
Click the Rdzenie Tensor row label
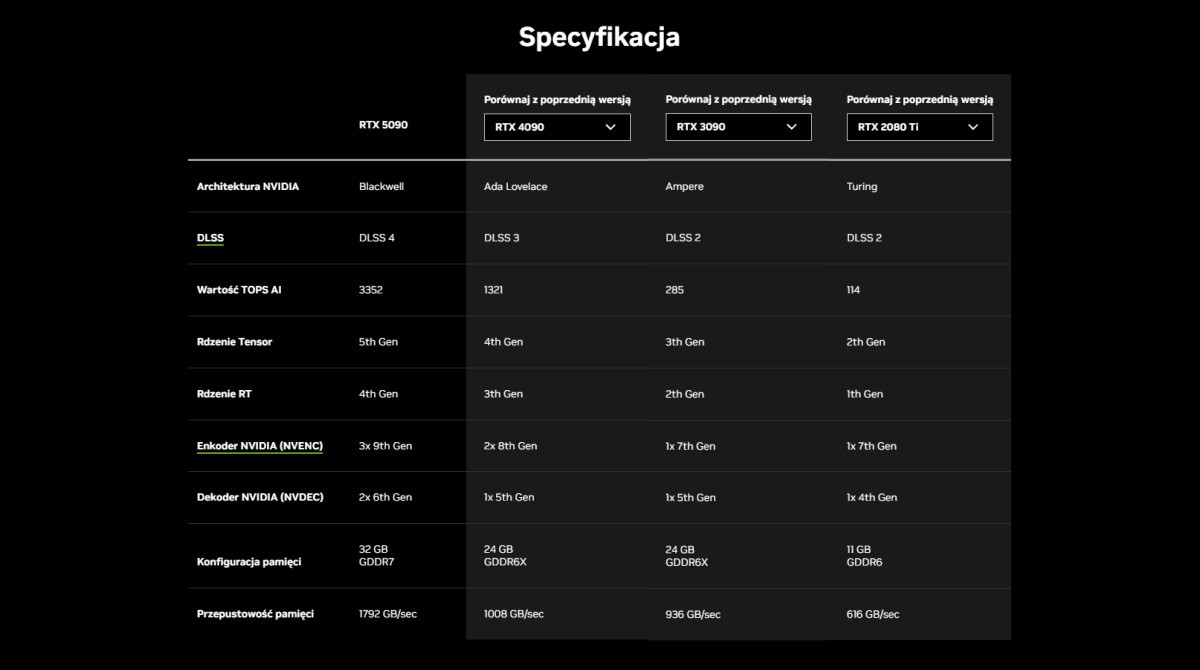pyautogui.click(x=234, y=342)
